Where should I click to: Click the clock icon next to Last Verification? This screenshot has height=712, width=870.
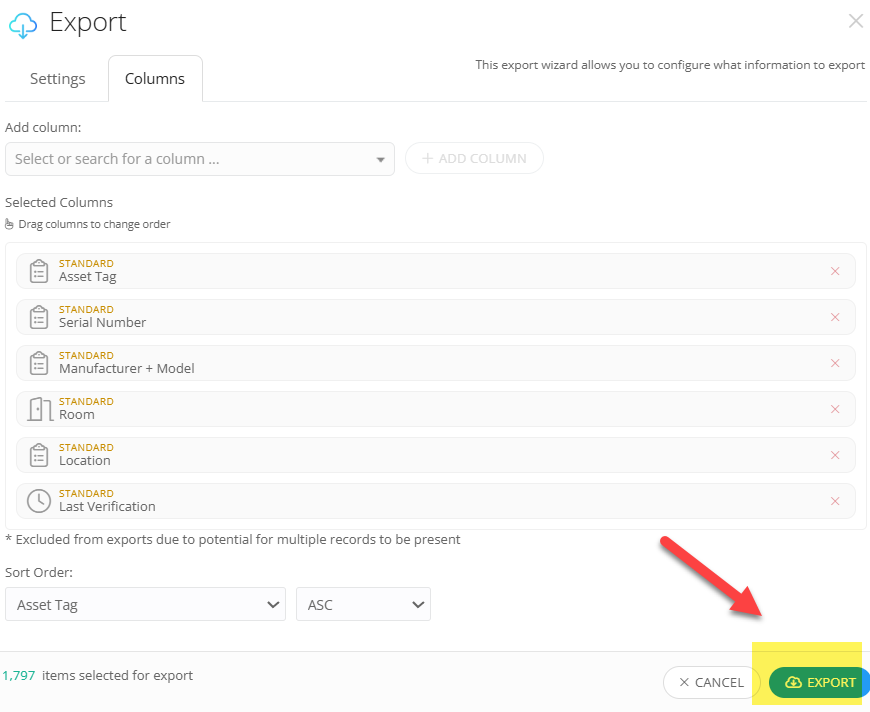coord(38,500)
